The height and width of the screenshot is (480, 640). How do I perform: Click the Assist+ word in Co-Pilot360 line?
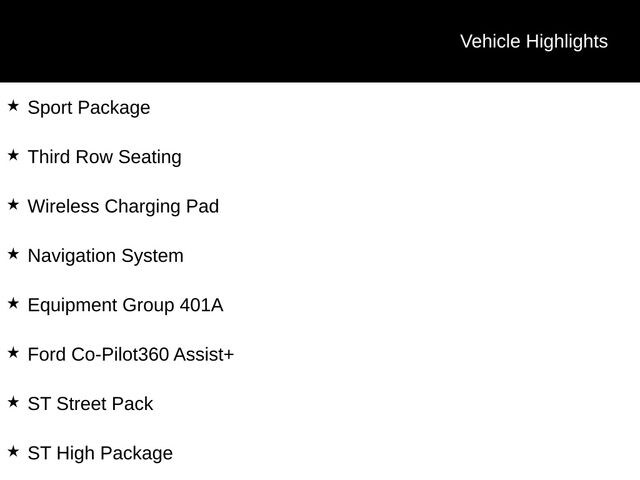pyautogui.click(x=203, y=355)
